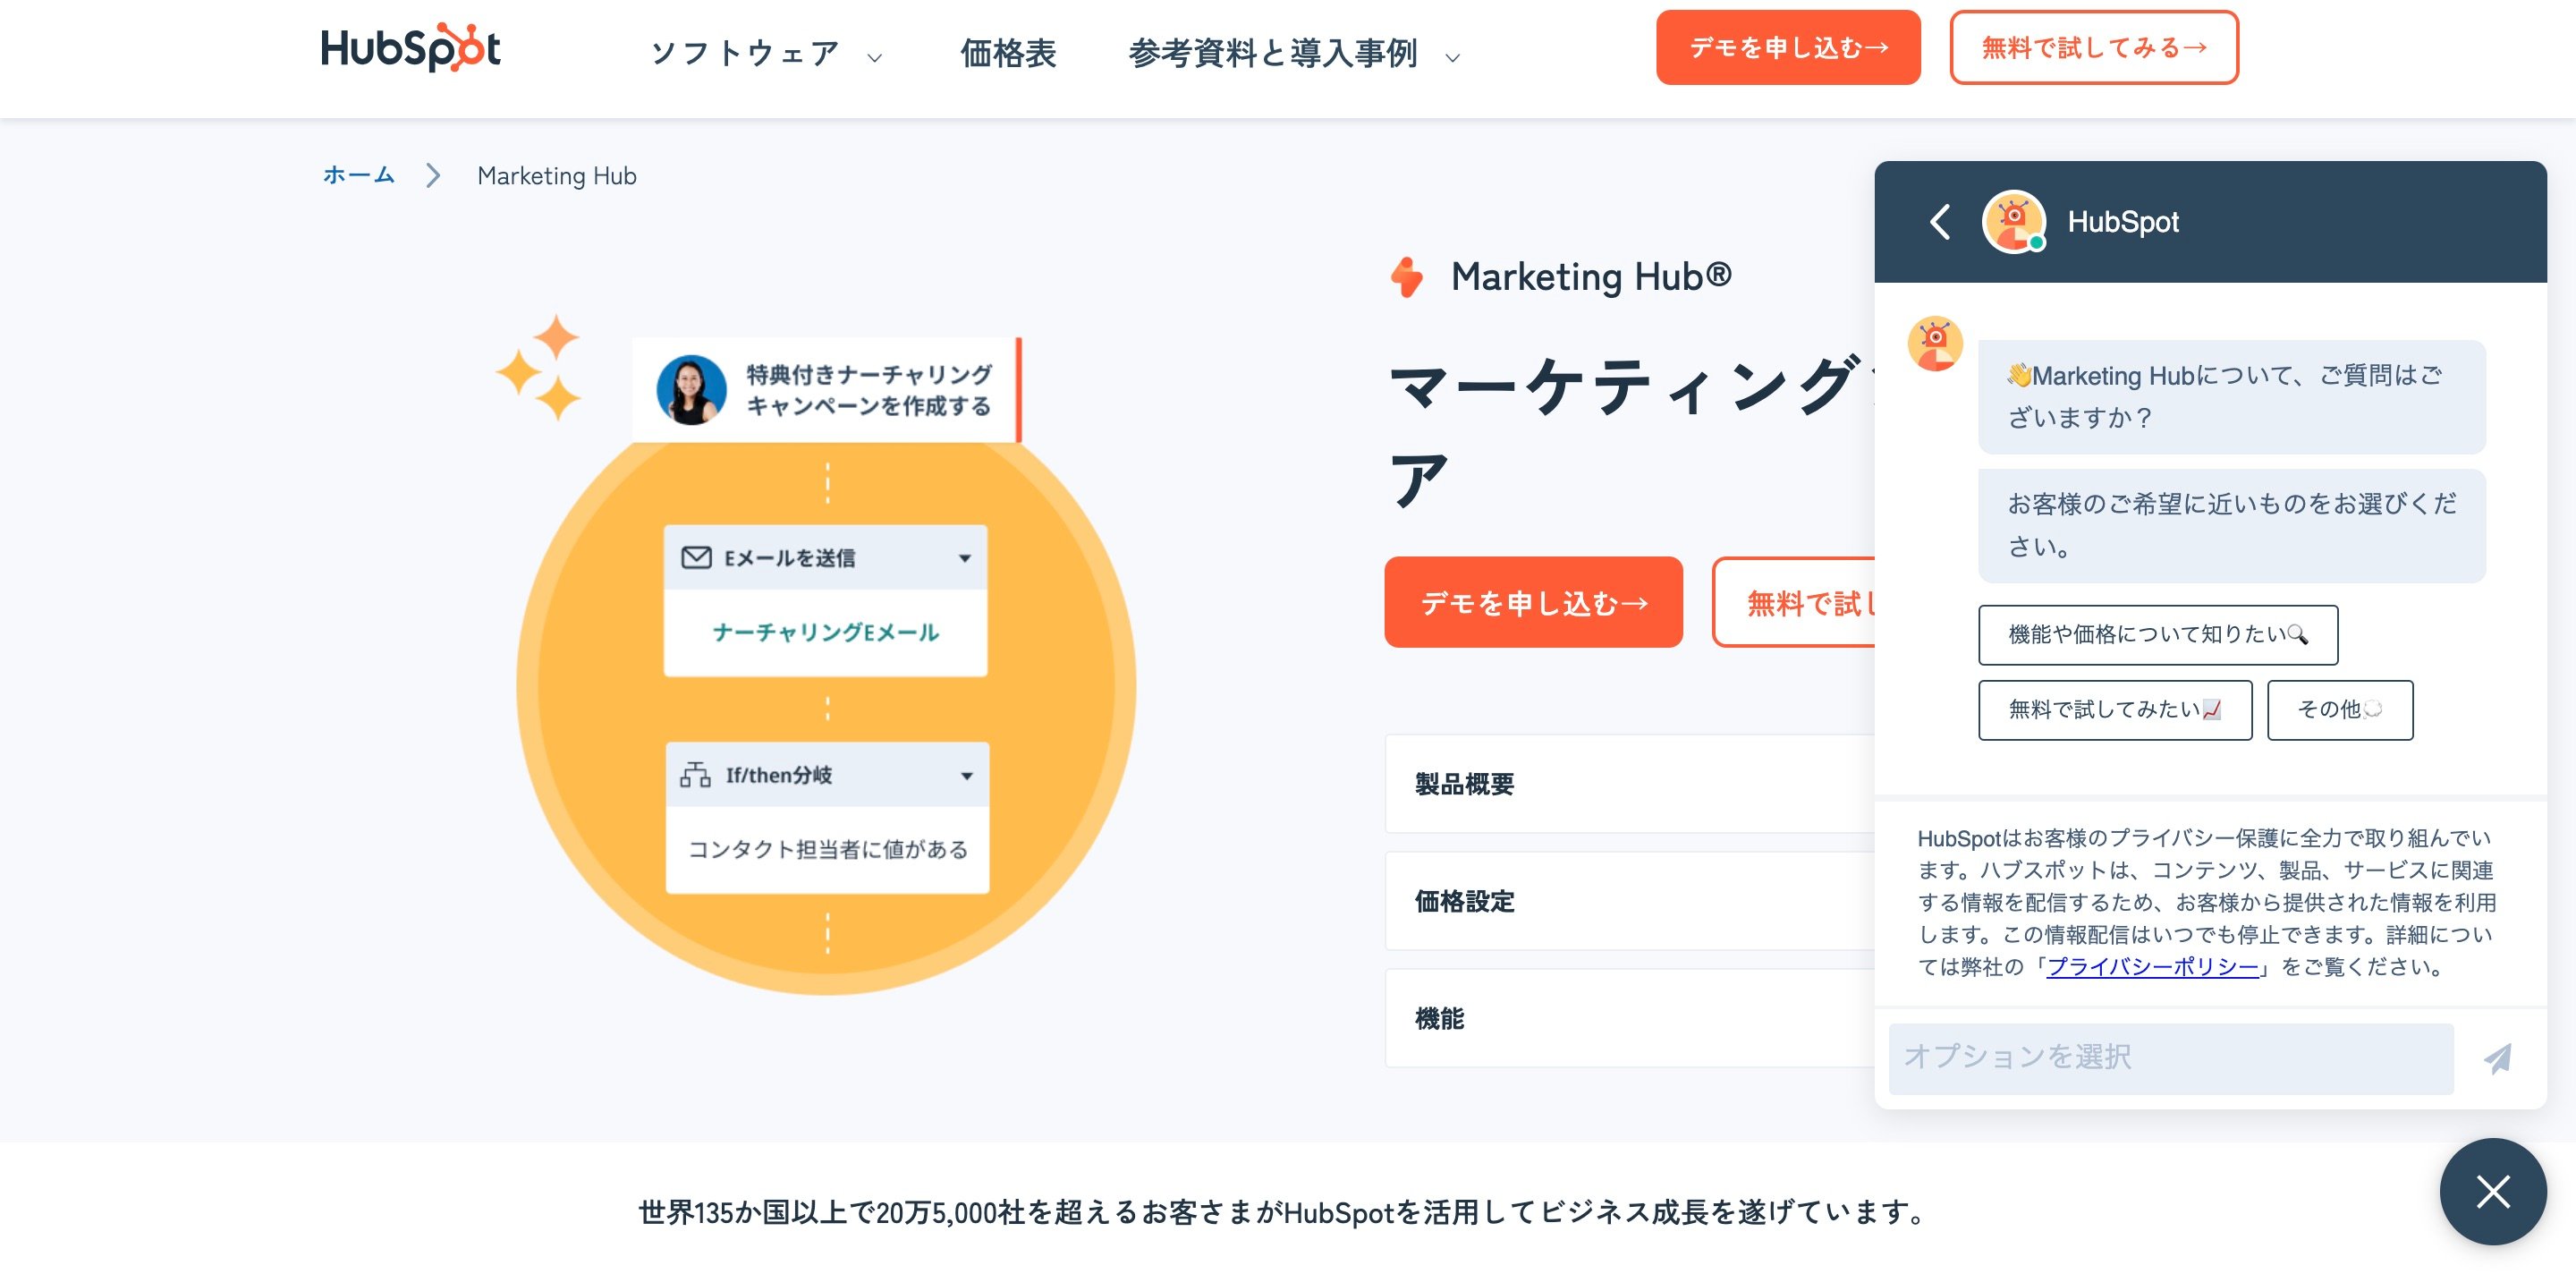Go back using the chat back arrow

pos(1940,221)
